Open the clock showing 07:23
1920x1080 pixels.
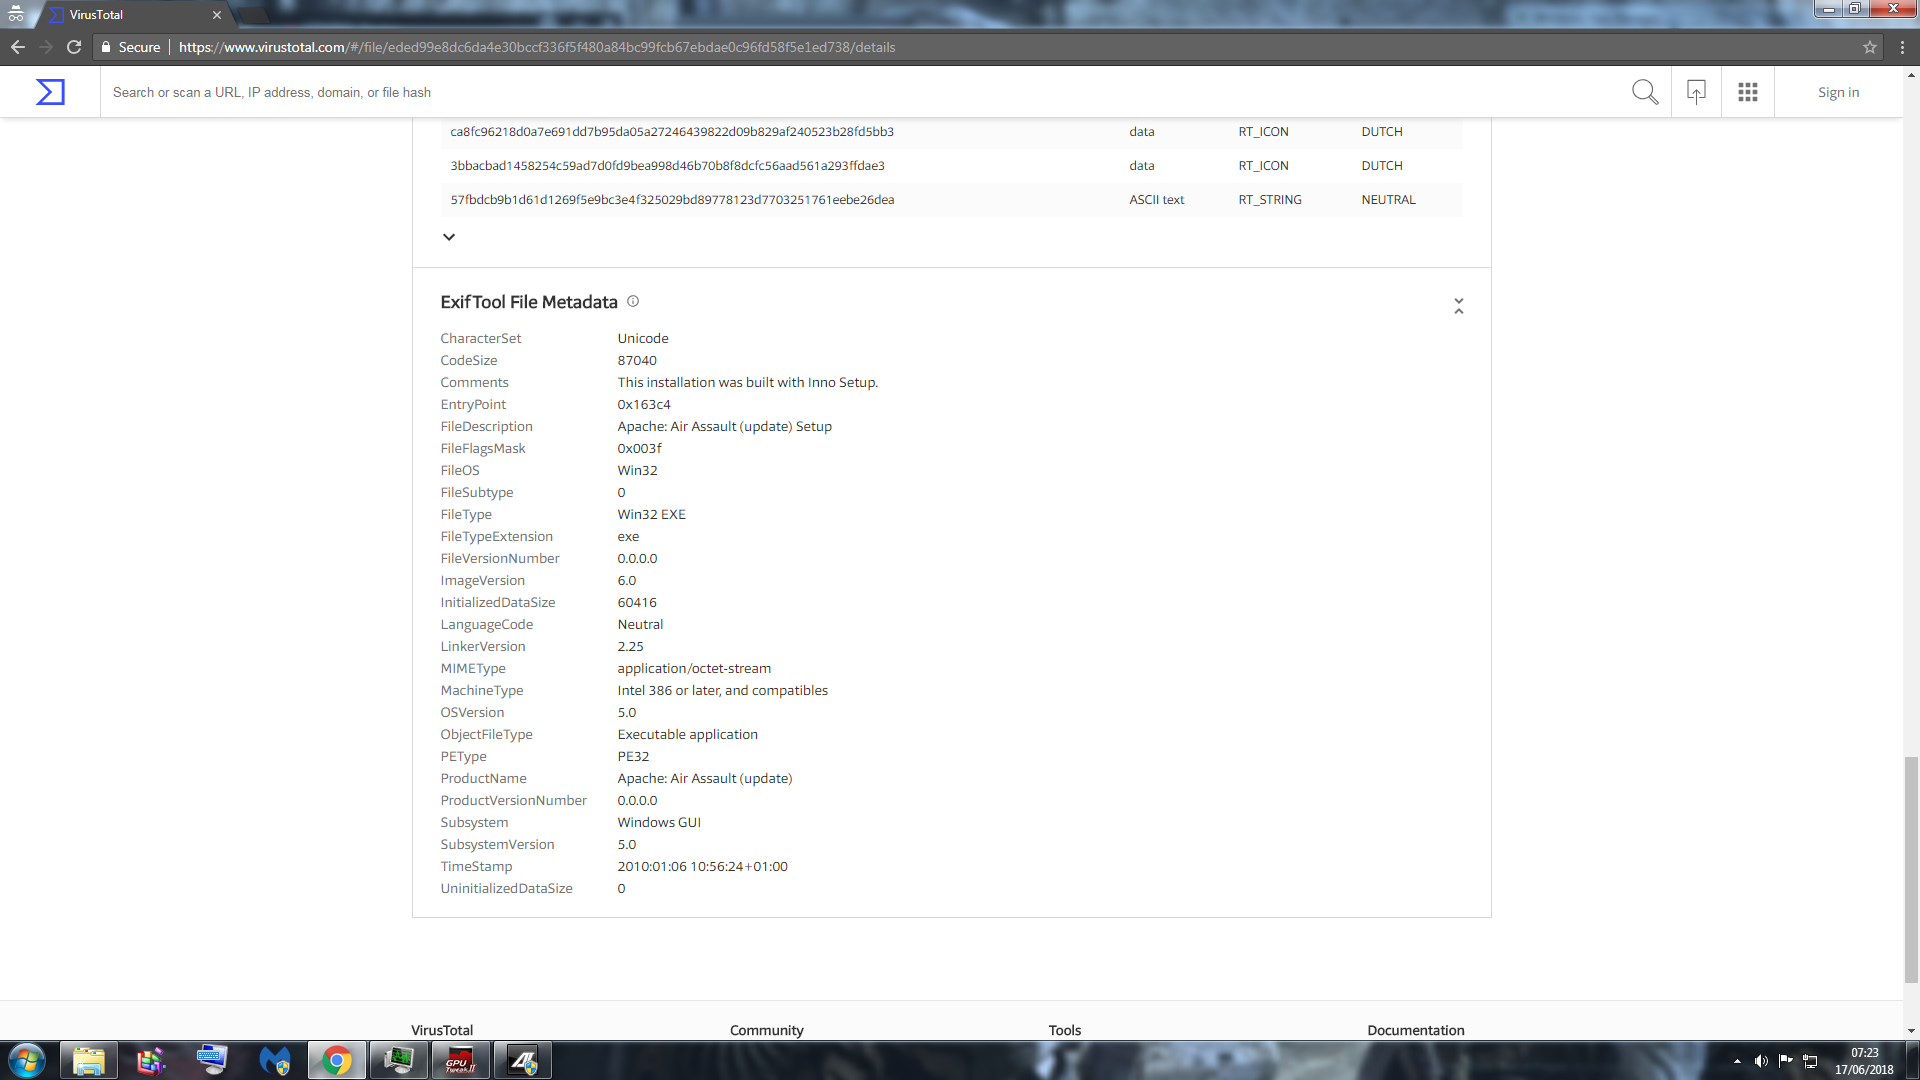click(x=1864, y=1061)
